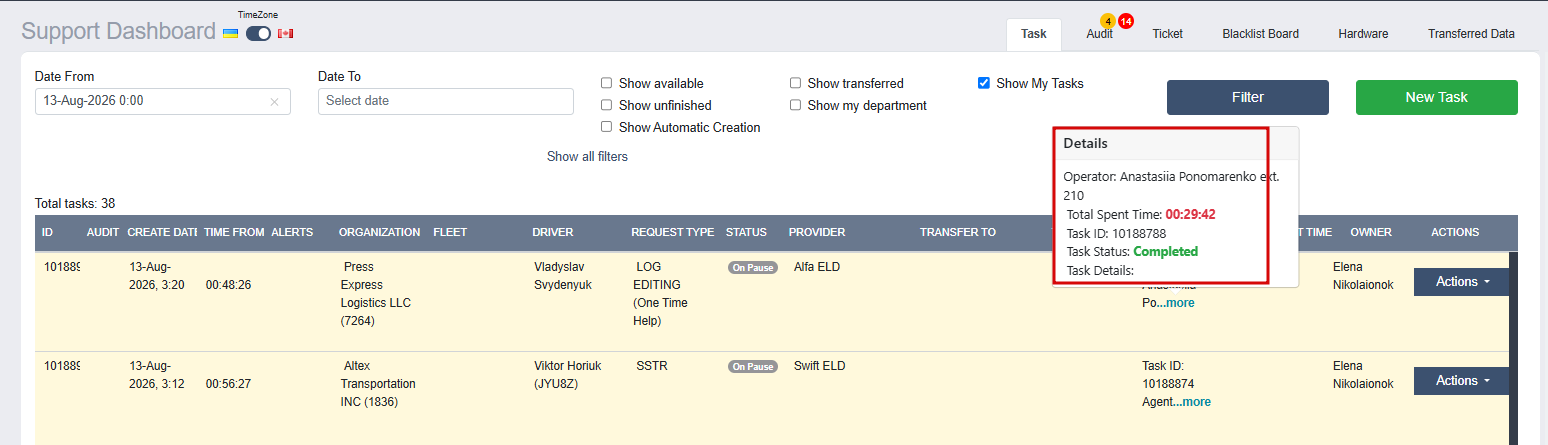Click the Canada flag icon
The width and height of the screenshot is (1548, 445).
click(285, 33)
